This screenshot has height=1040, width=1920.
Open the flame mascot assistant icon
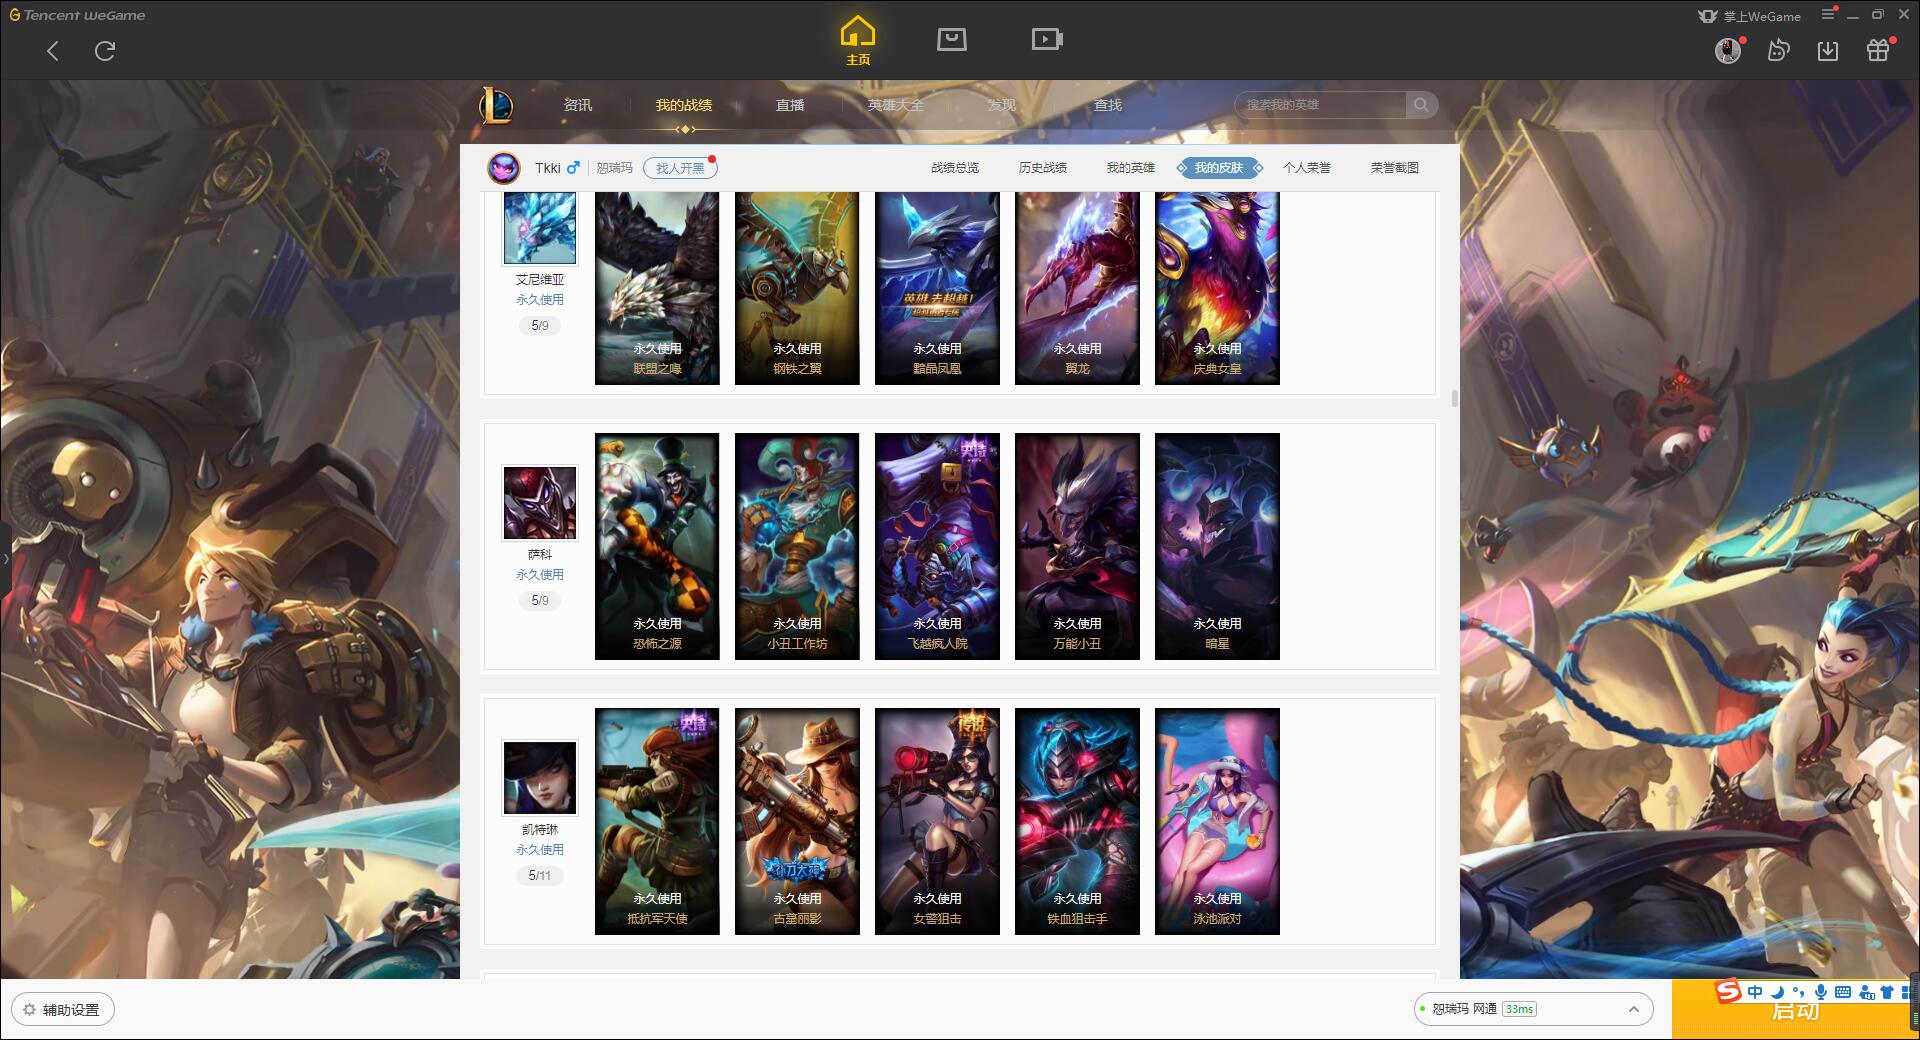(1778, 51)
